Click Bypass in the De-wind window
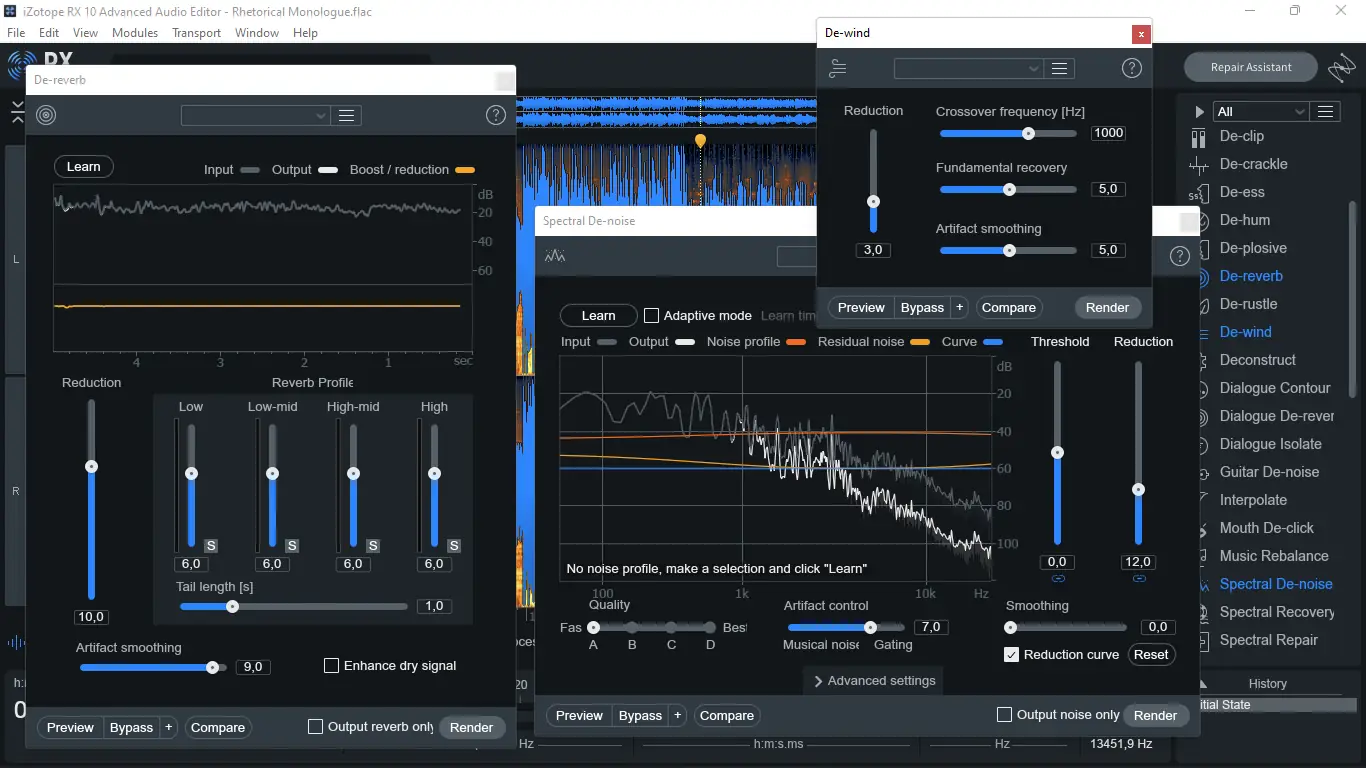 click(922, 307)
